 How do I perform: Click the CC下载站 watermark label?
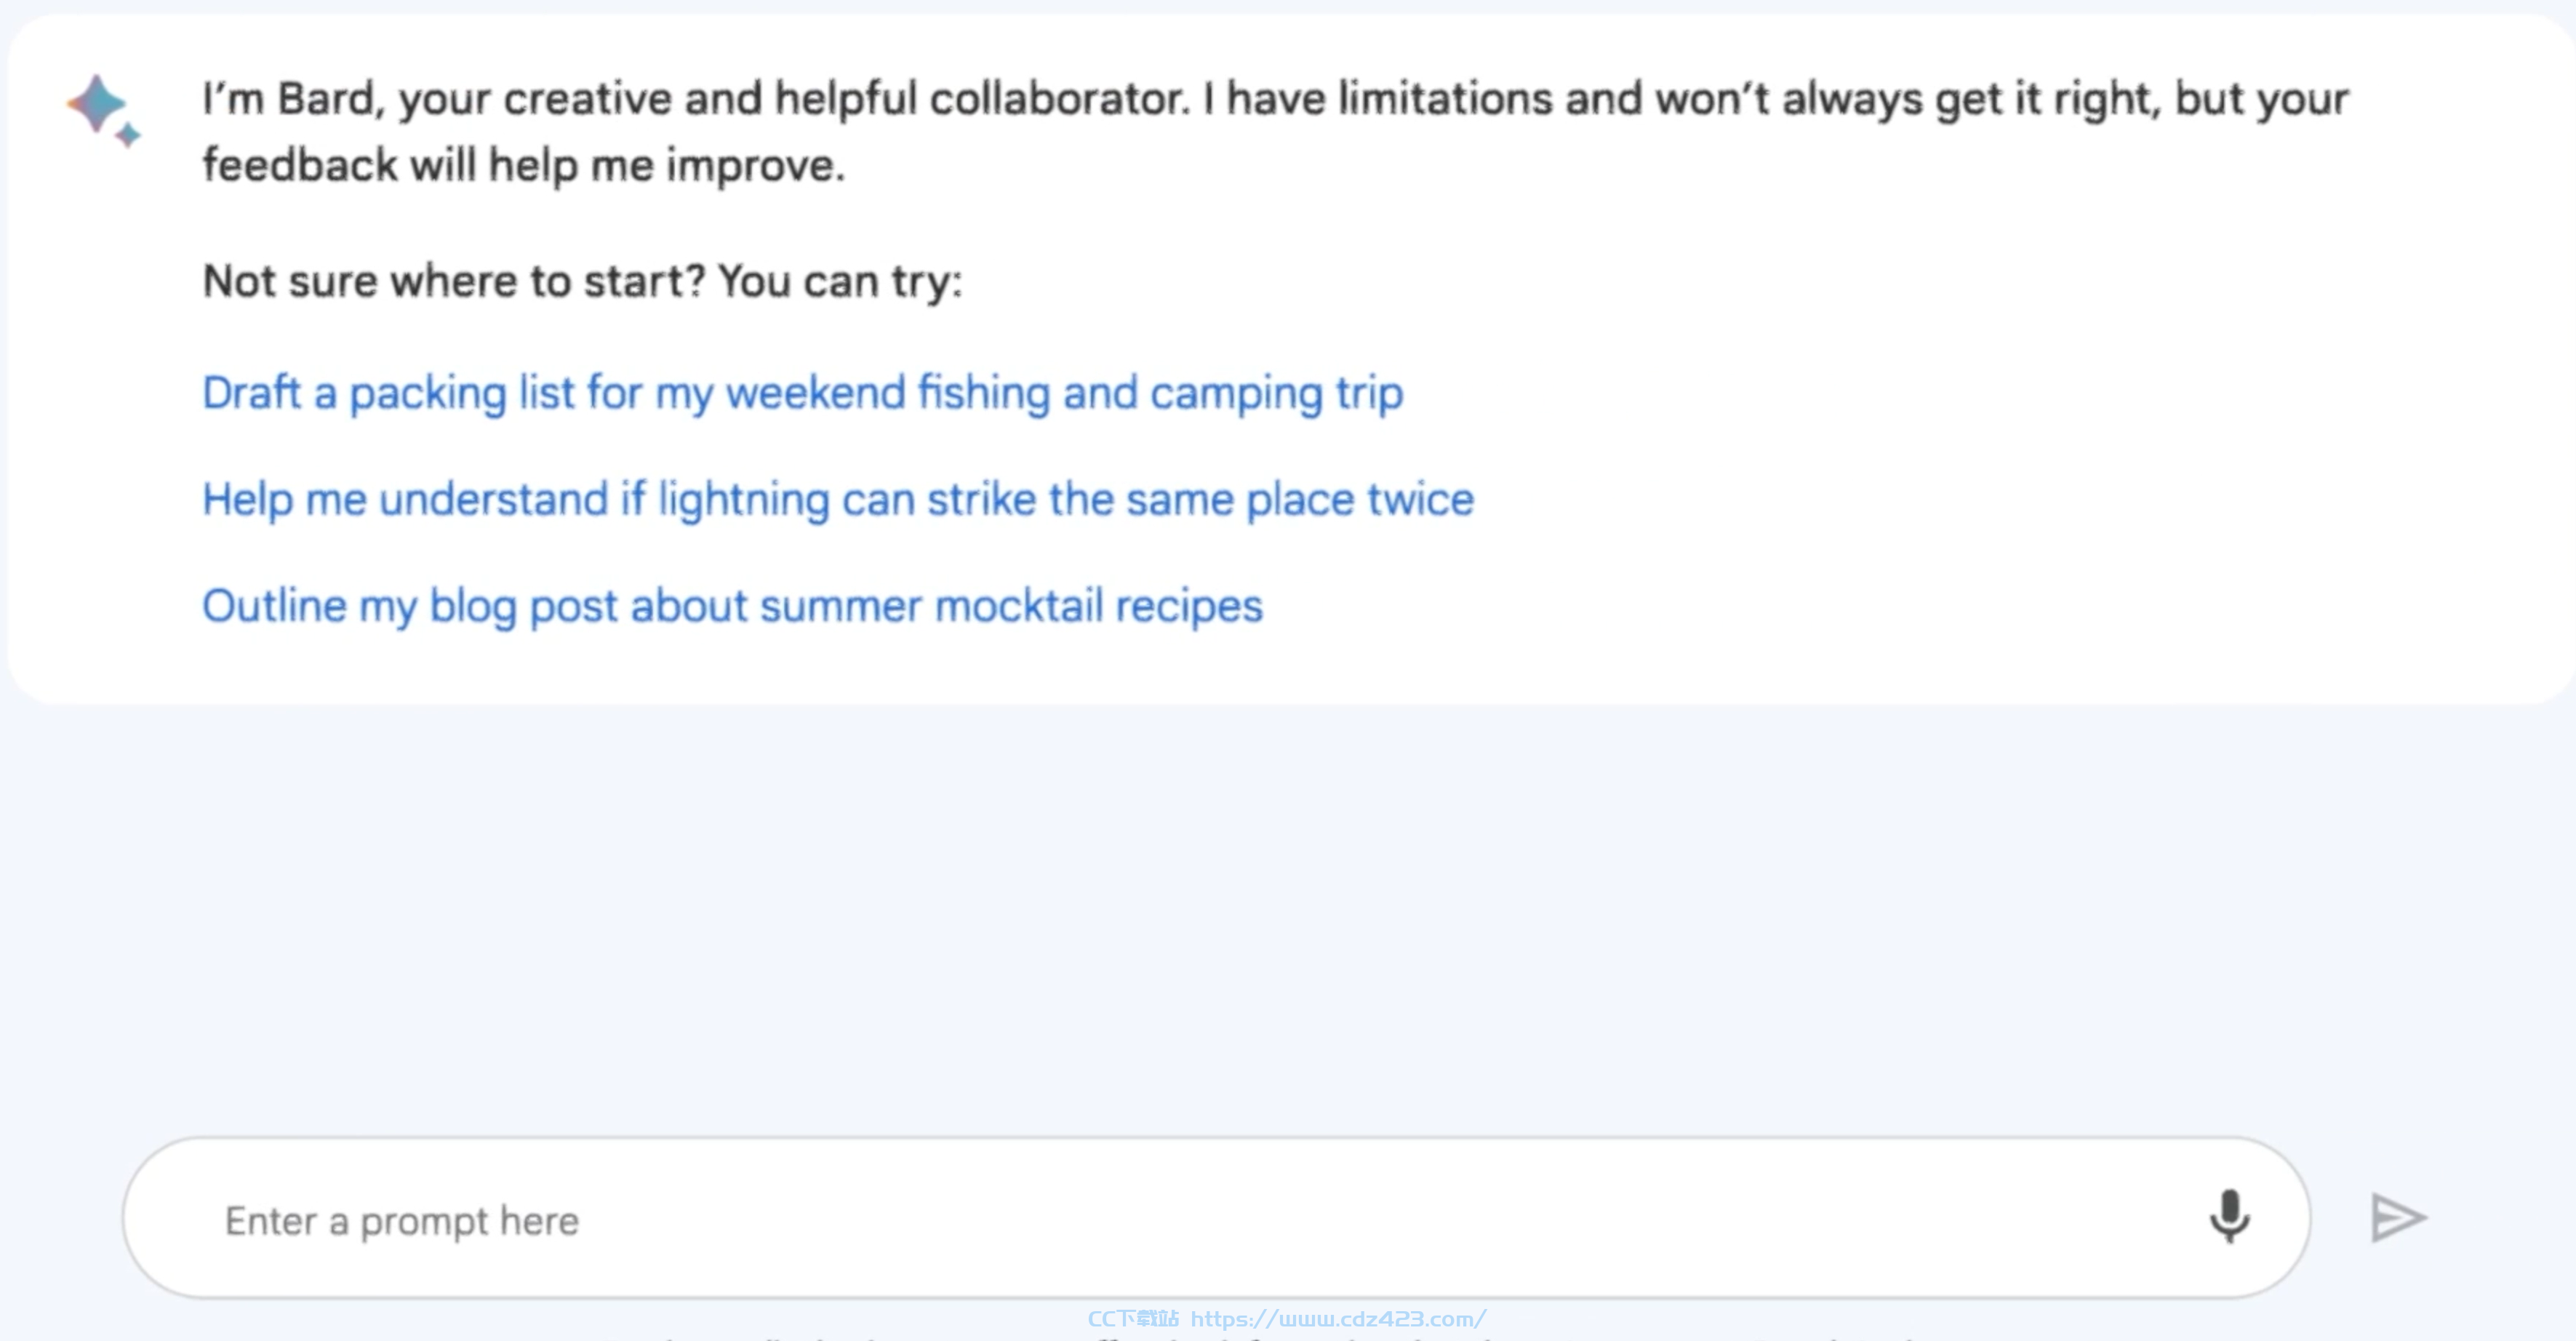pyautogui.click(x=1133, y=1319)
